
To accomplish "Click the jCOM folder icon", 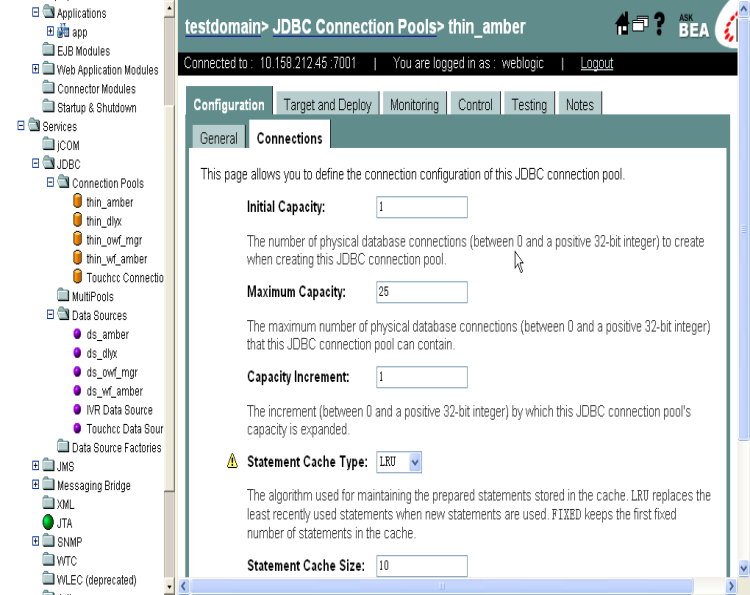I will [x=48, y=143].
